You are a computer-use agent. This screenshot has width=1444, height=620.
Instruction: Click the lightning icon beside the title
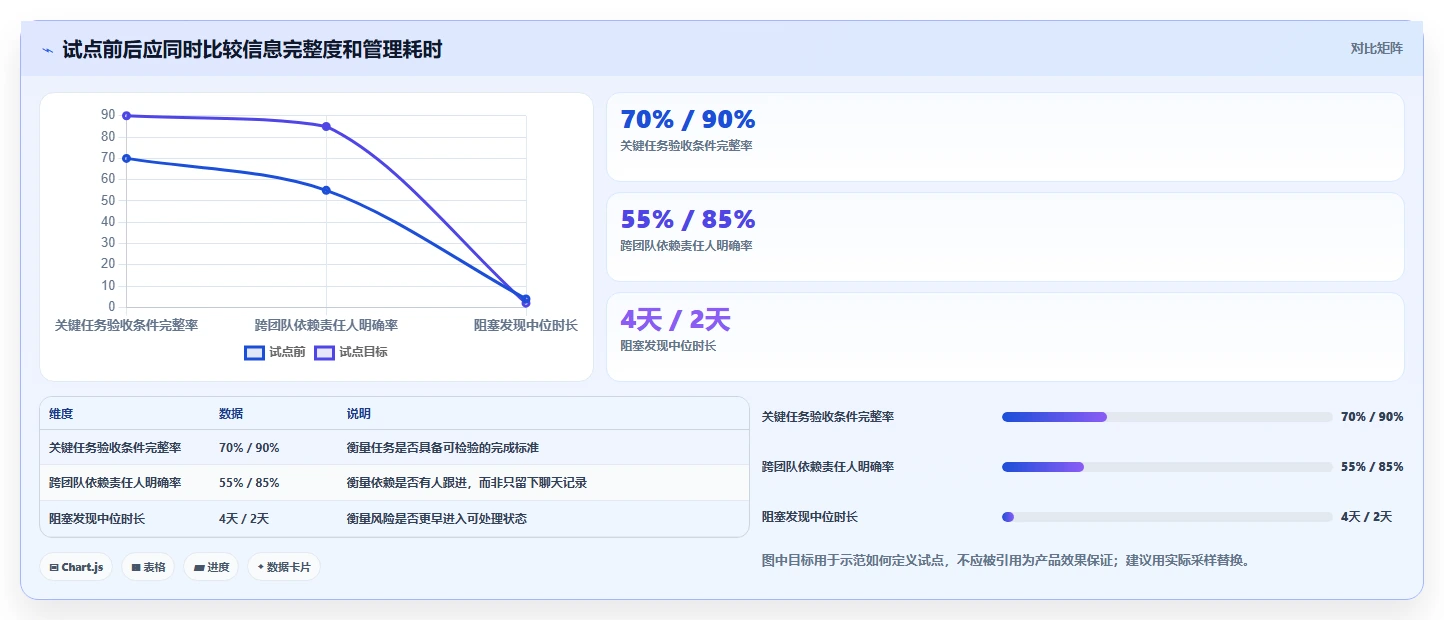(x=47, y=50)
